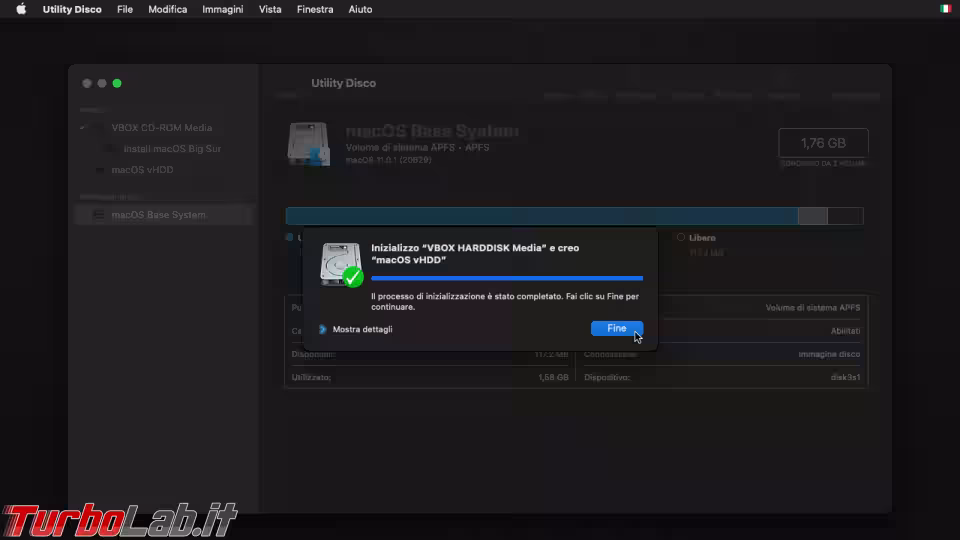Click the Italian flag input source icon
The width and height of the screenshot is (960, 540).
point(945,9)
